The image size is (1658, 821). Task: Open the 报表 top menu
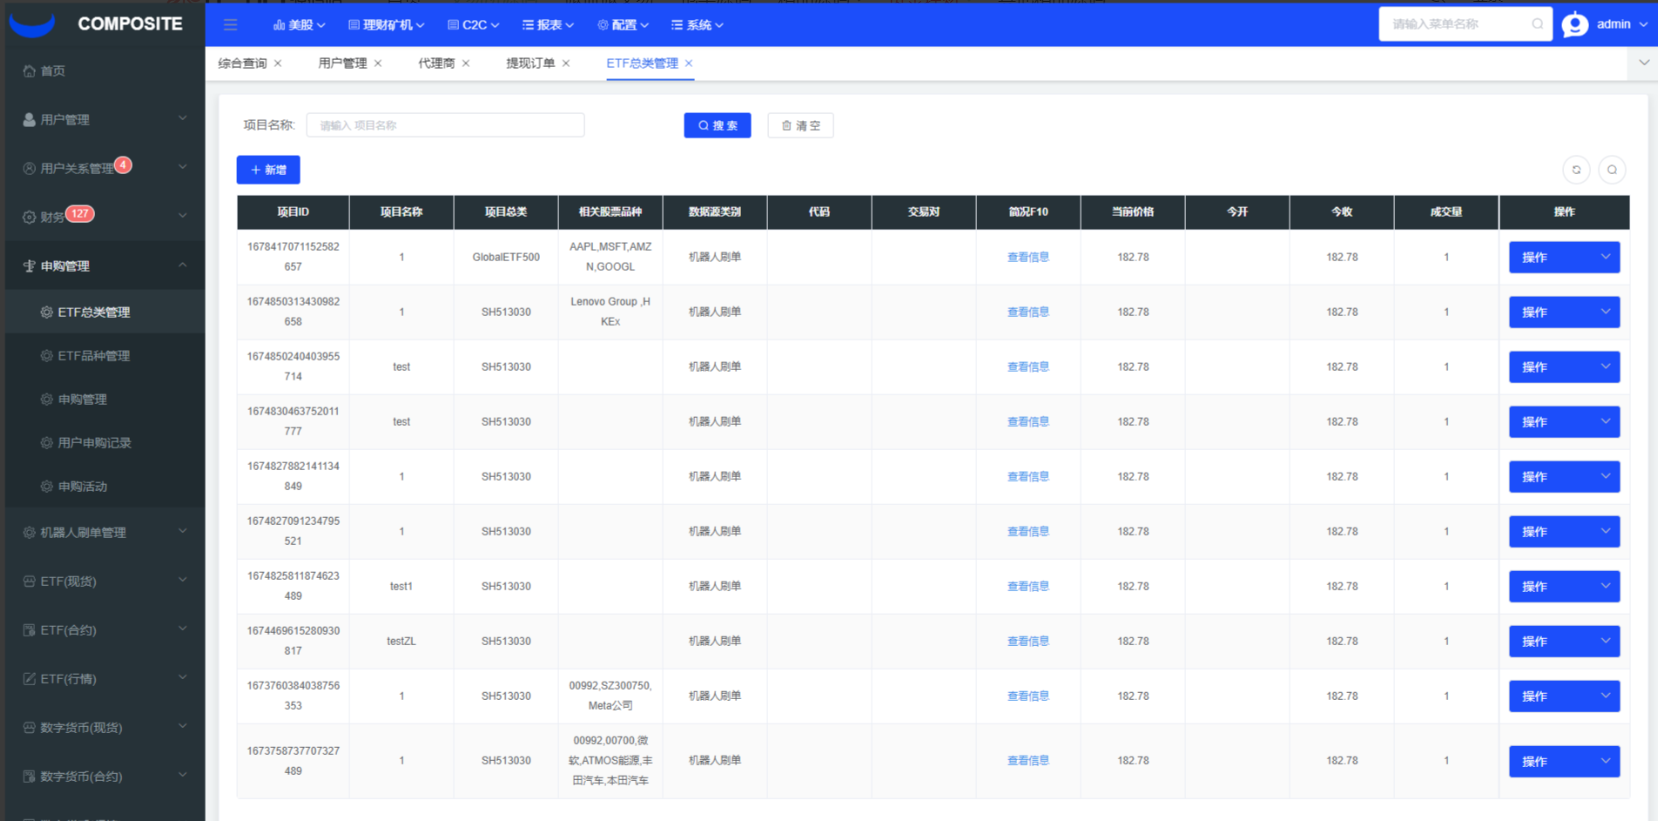[548, 25]
